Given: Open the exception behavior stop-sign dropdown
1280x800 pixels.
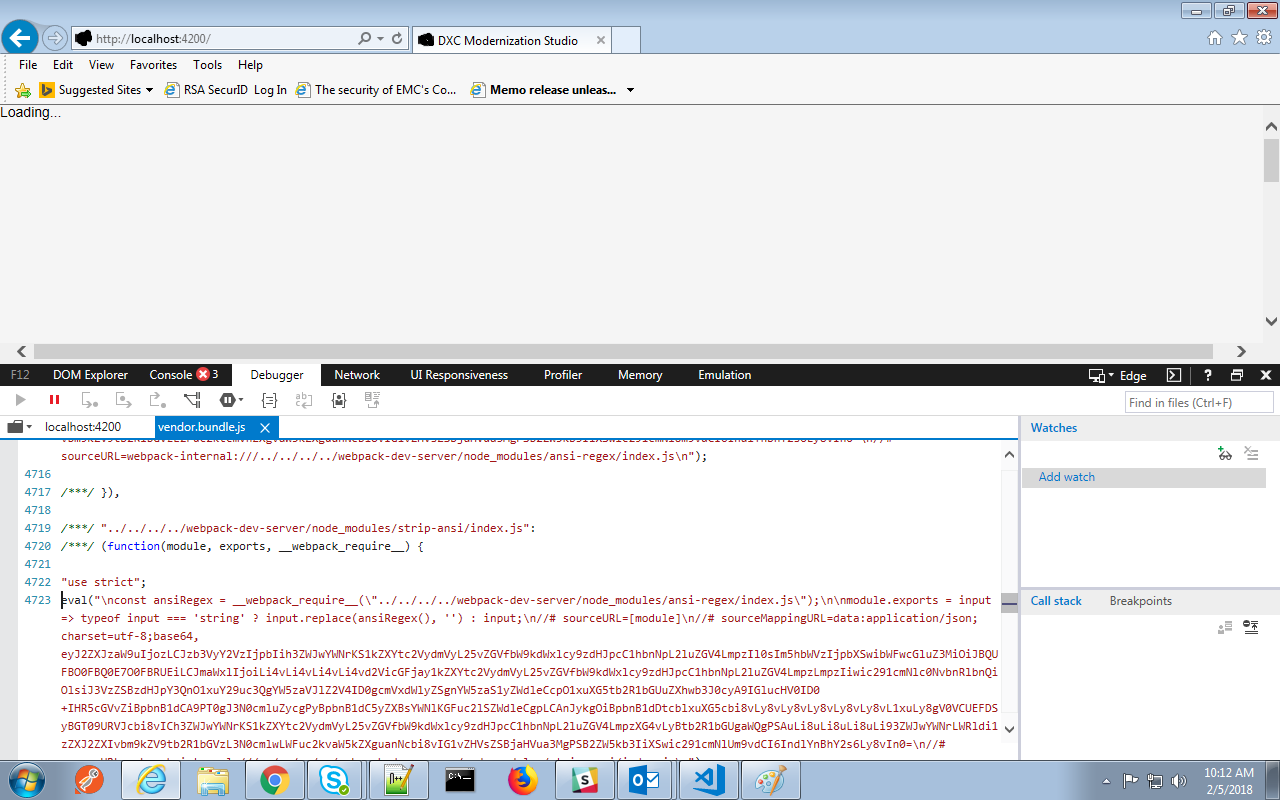Looking at the screenshot, I should [231, 400].
